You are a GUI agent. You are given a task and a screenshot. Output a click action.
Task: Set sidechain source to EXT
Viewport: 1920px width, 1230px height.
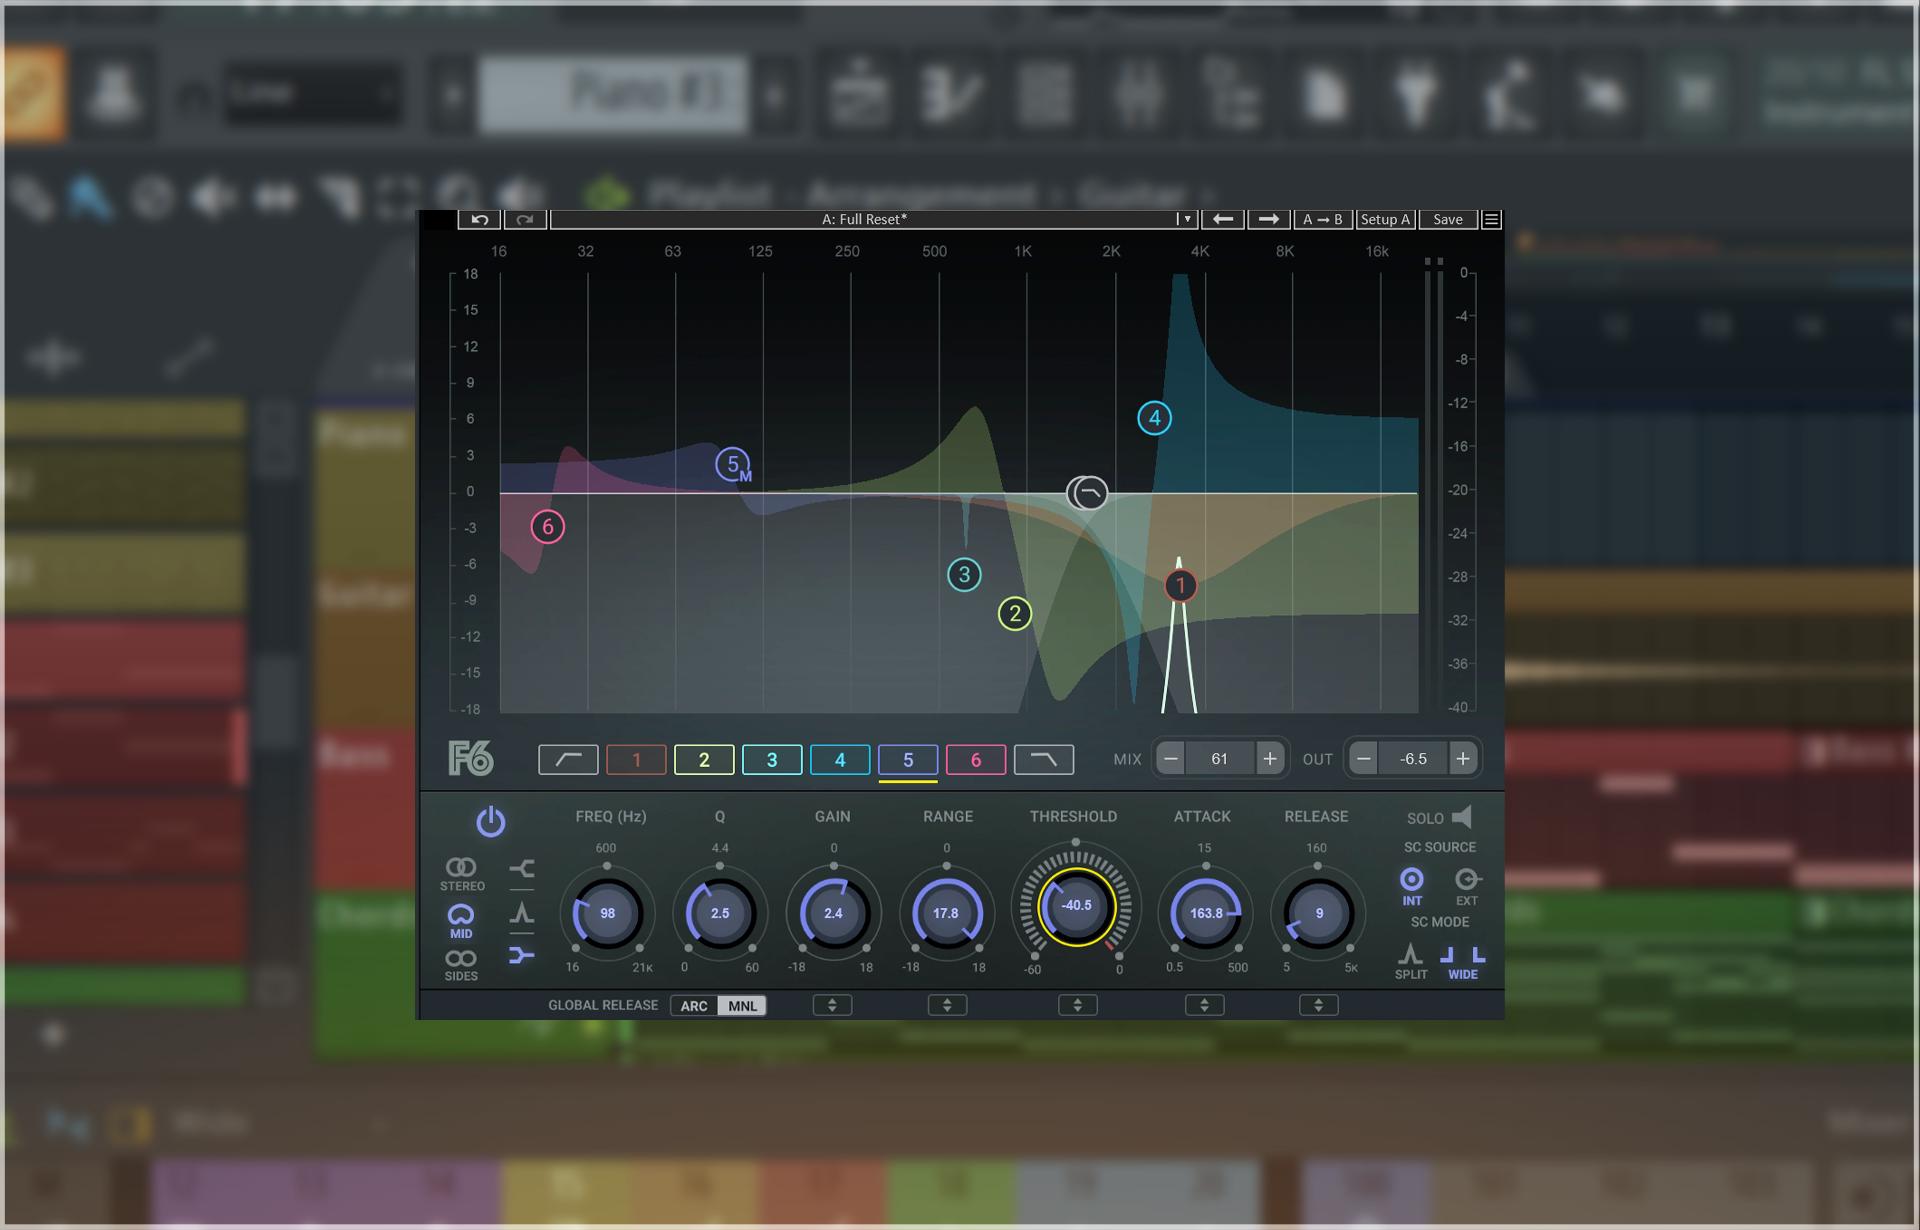click(x=1466, y=886)
